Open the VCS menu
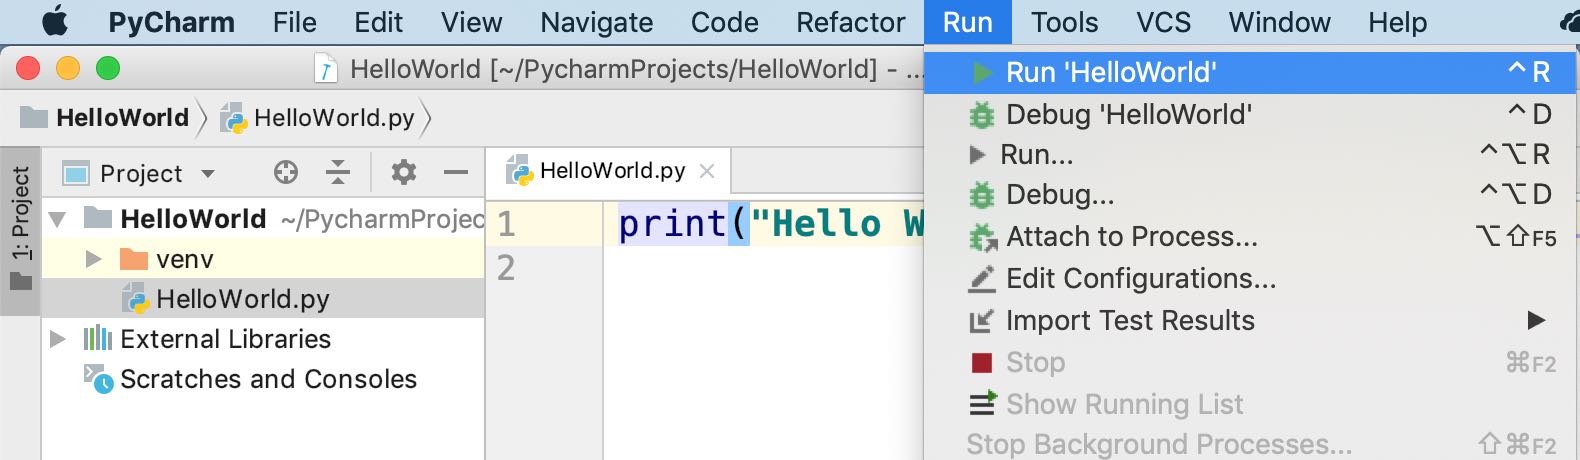The image size is (1580, 460). coord(1163,22)
